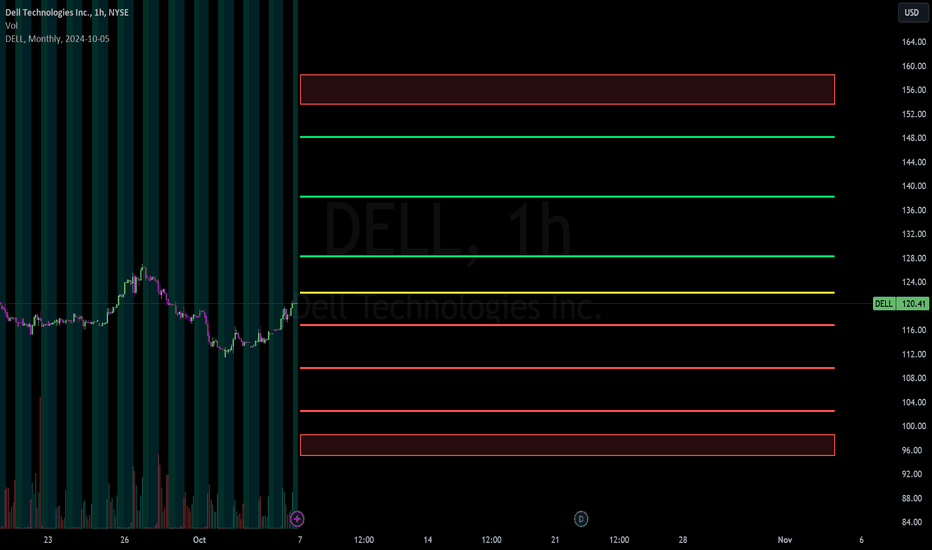Click the '14' date on time axis

[428, 540]
